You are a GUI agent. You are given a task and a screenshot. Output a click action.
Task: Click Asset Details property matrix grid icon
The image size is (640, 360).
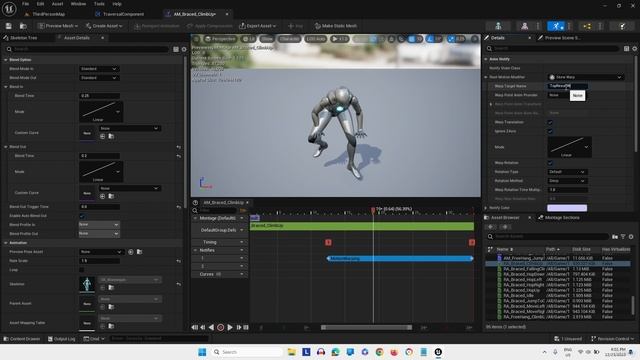[176, 49]
